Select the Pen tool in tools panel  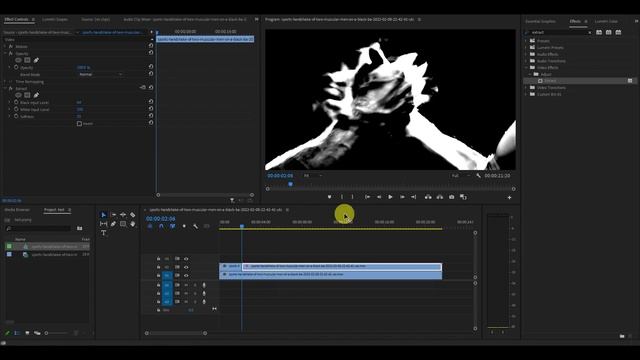113,224
